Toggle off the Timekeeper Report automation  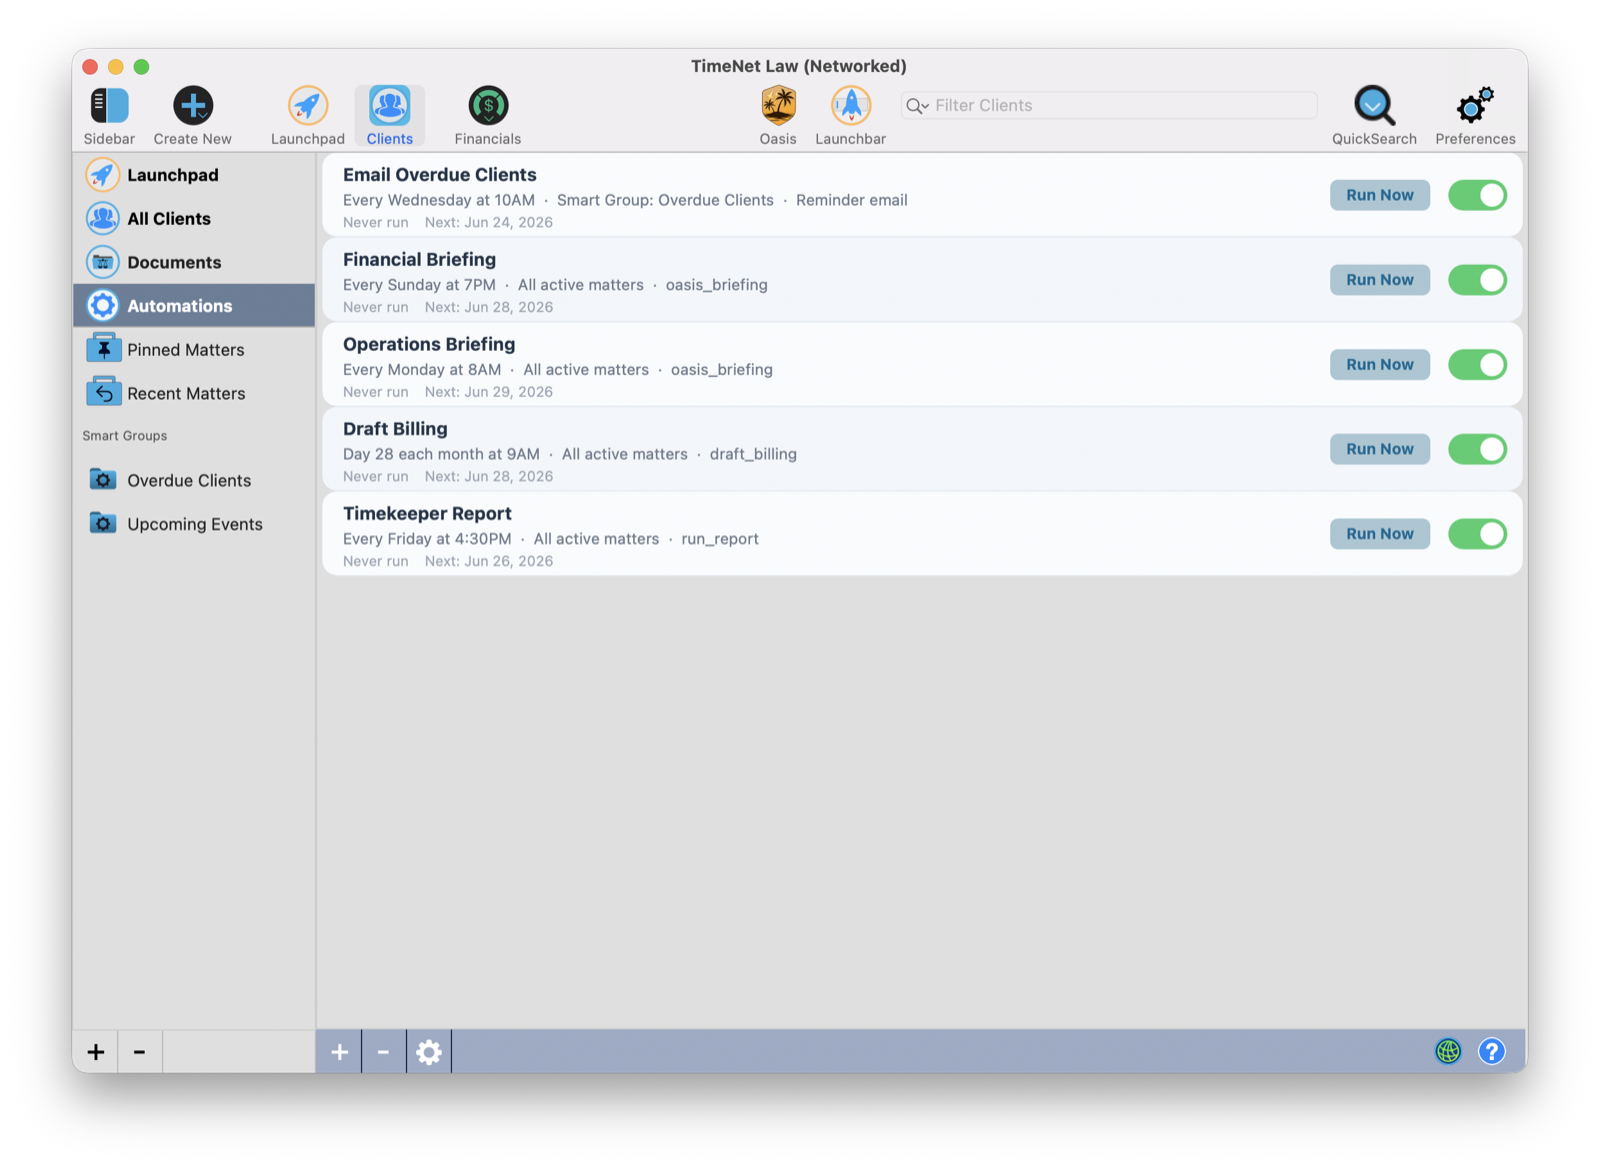coord(1477,534)
